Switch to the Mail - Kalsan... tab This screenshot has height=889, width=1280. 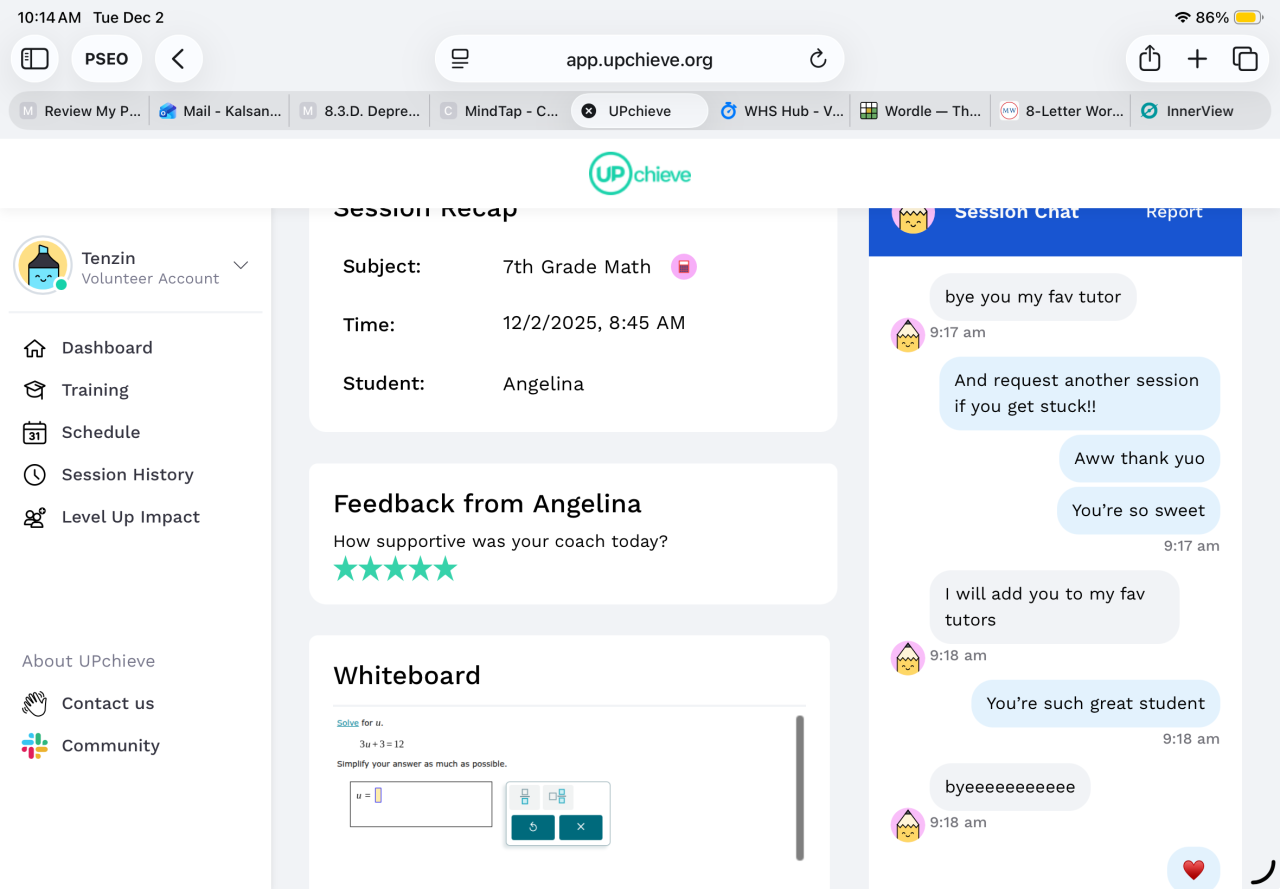220,111
